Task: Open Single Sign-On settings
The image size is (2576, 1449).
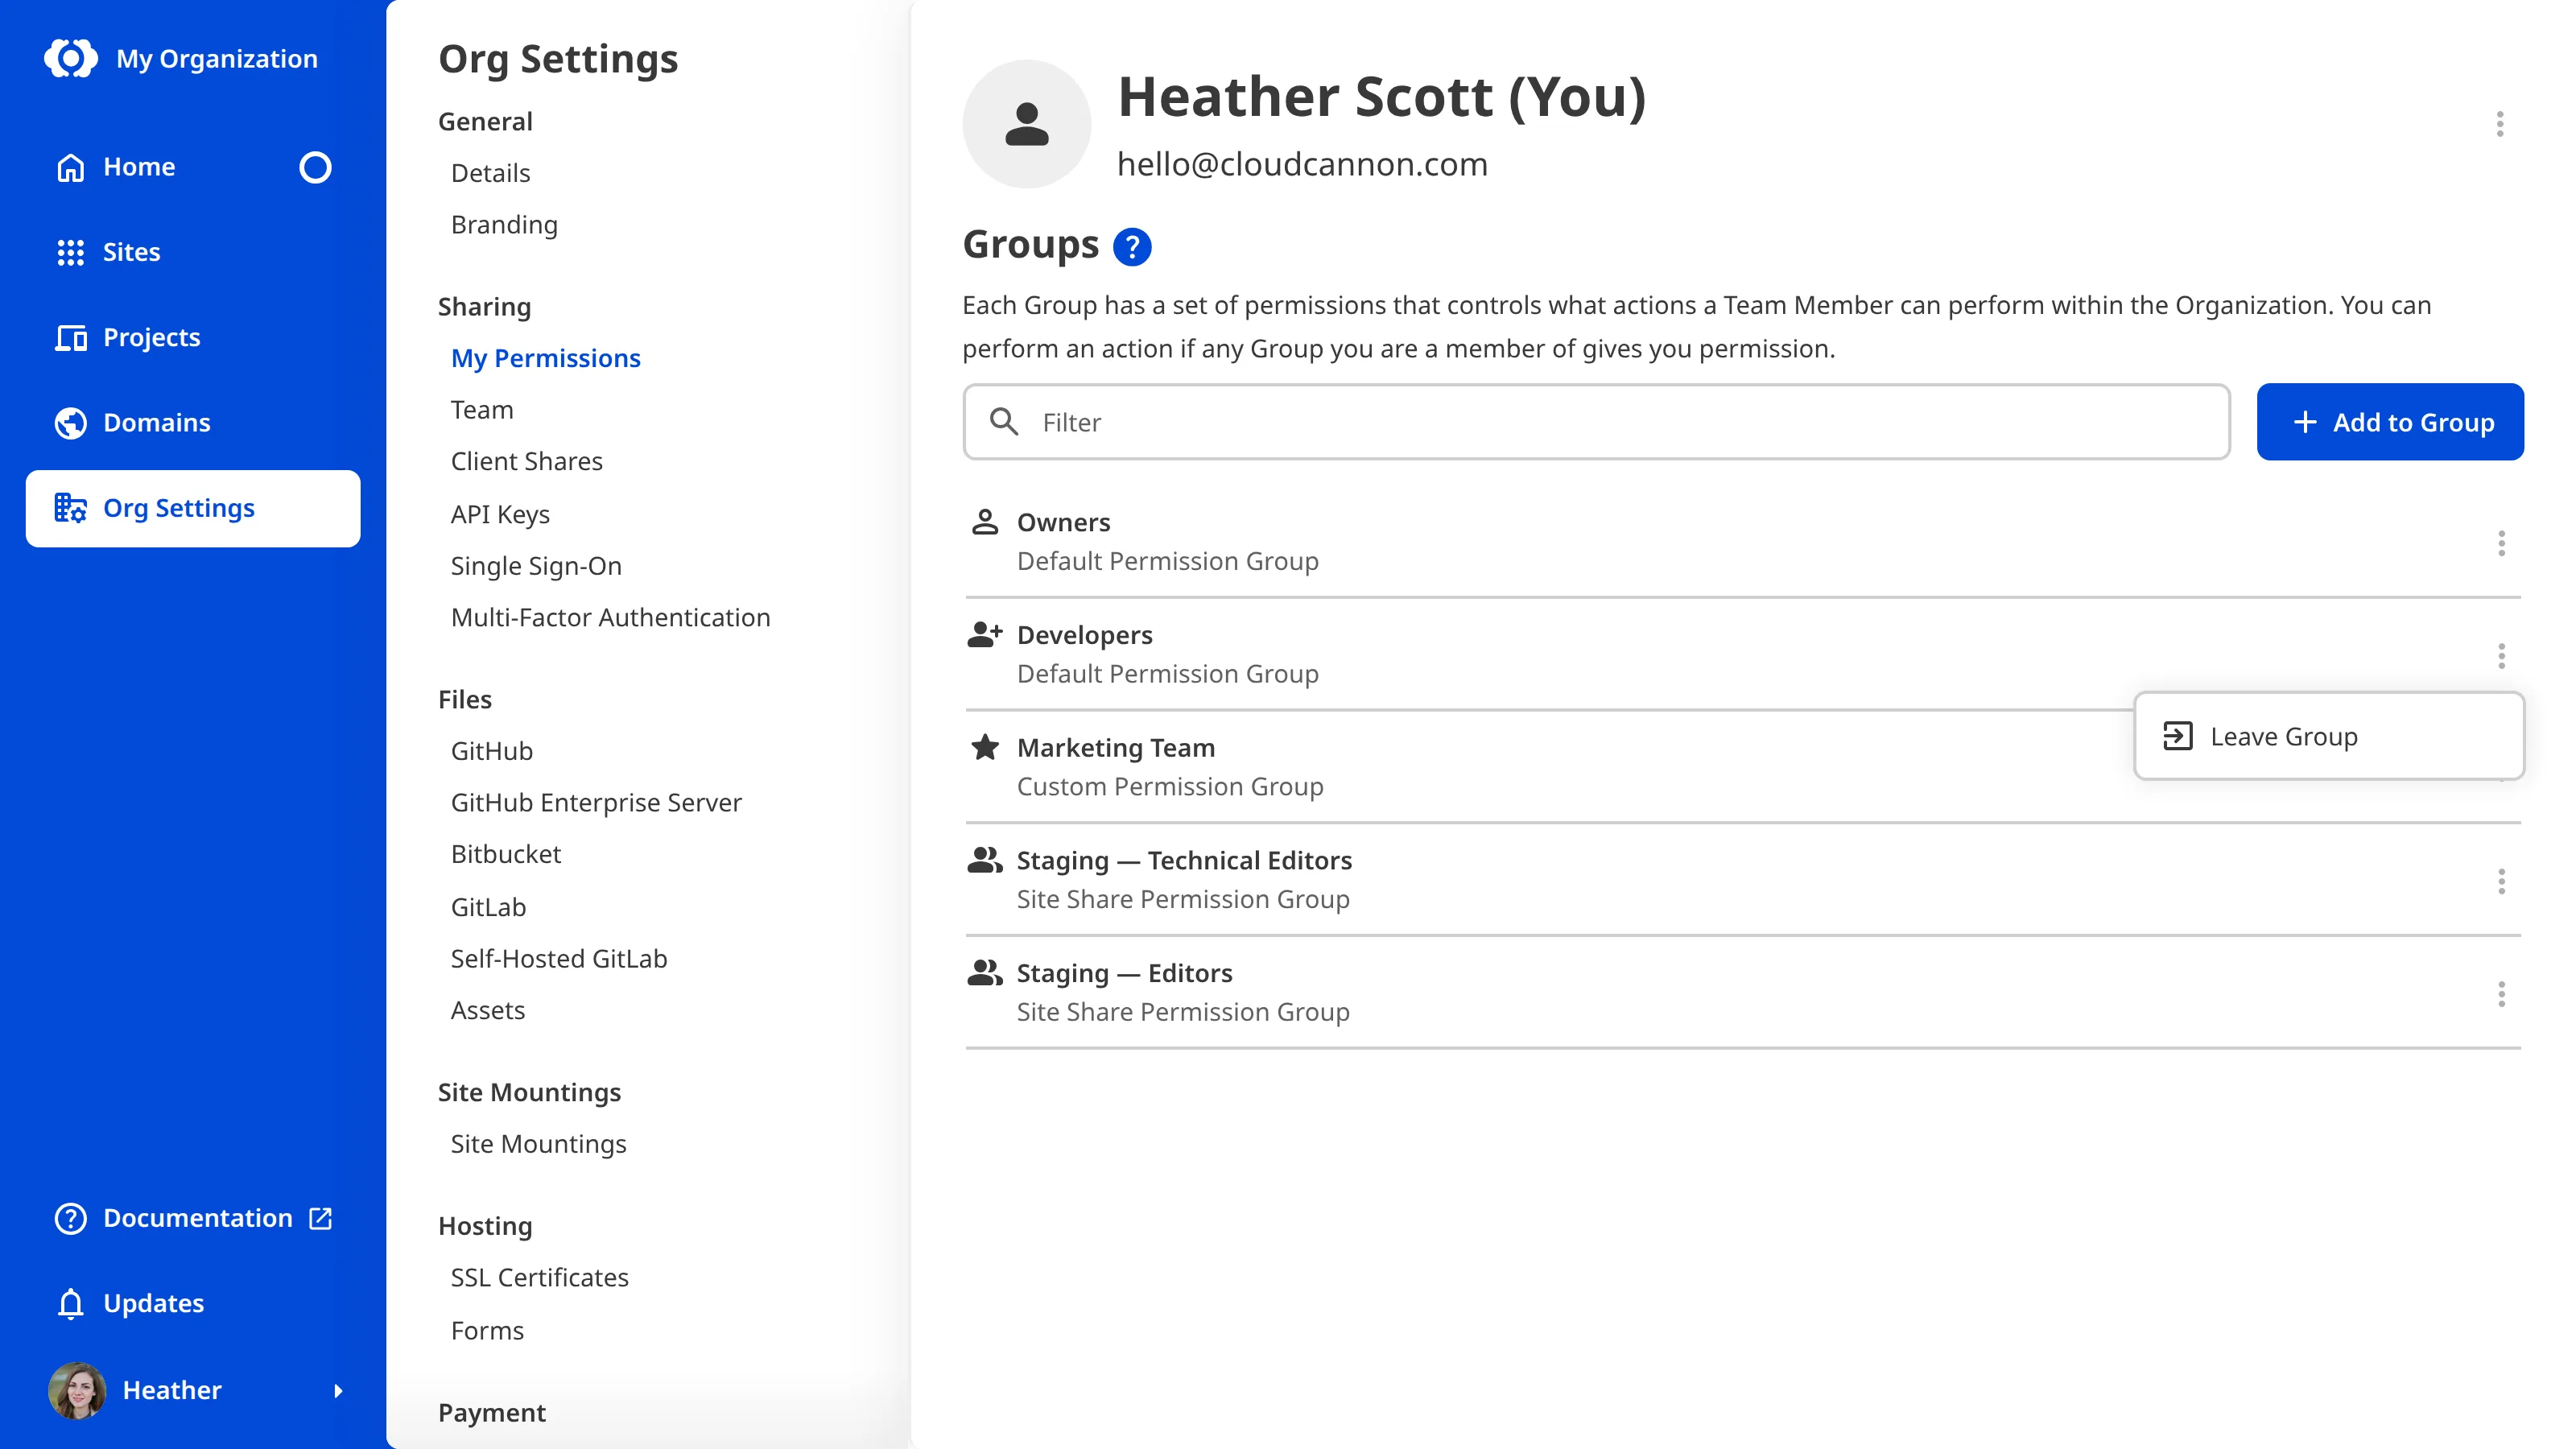Action: point(536,566)
